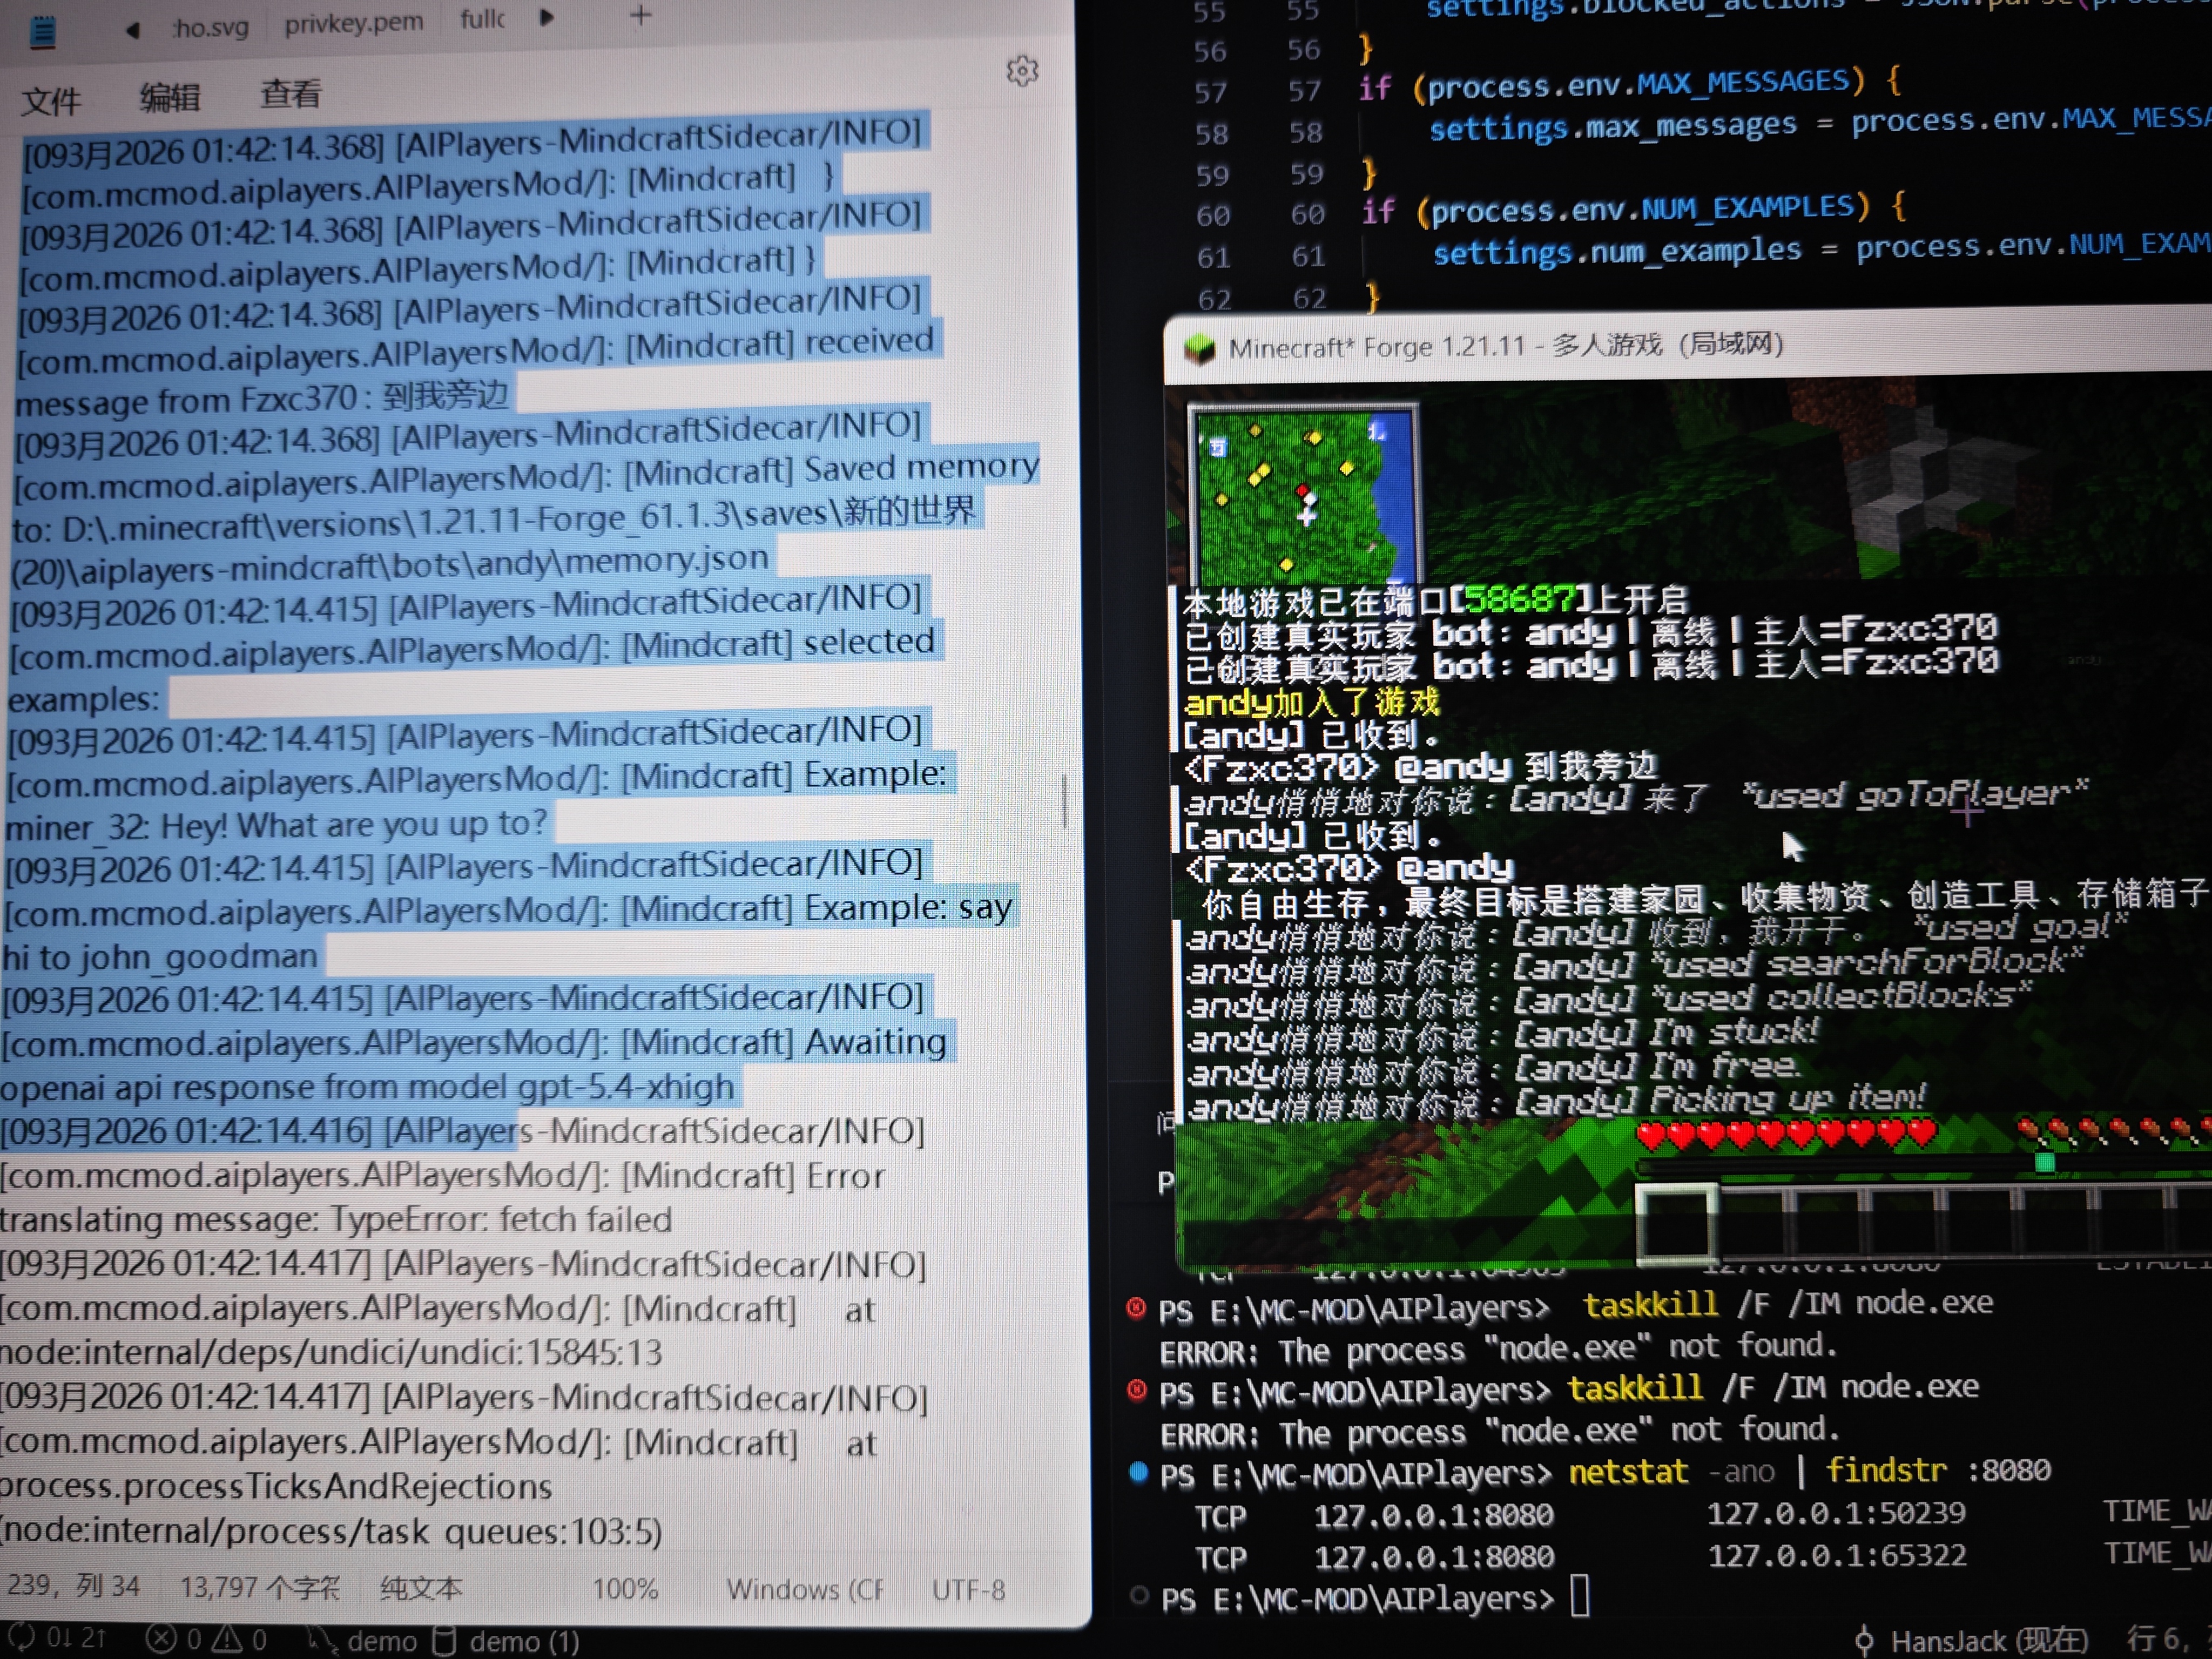Image resolution: width=2212 pixels, height=1659 pixels.
Task: Open the 查看 menu
Action: (x=290, y=94)
